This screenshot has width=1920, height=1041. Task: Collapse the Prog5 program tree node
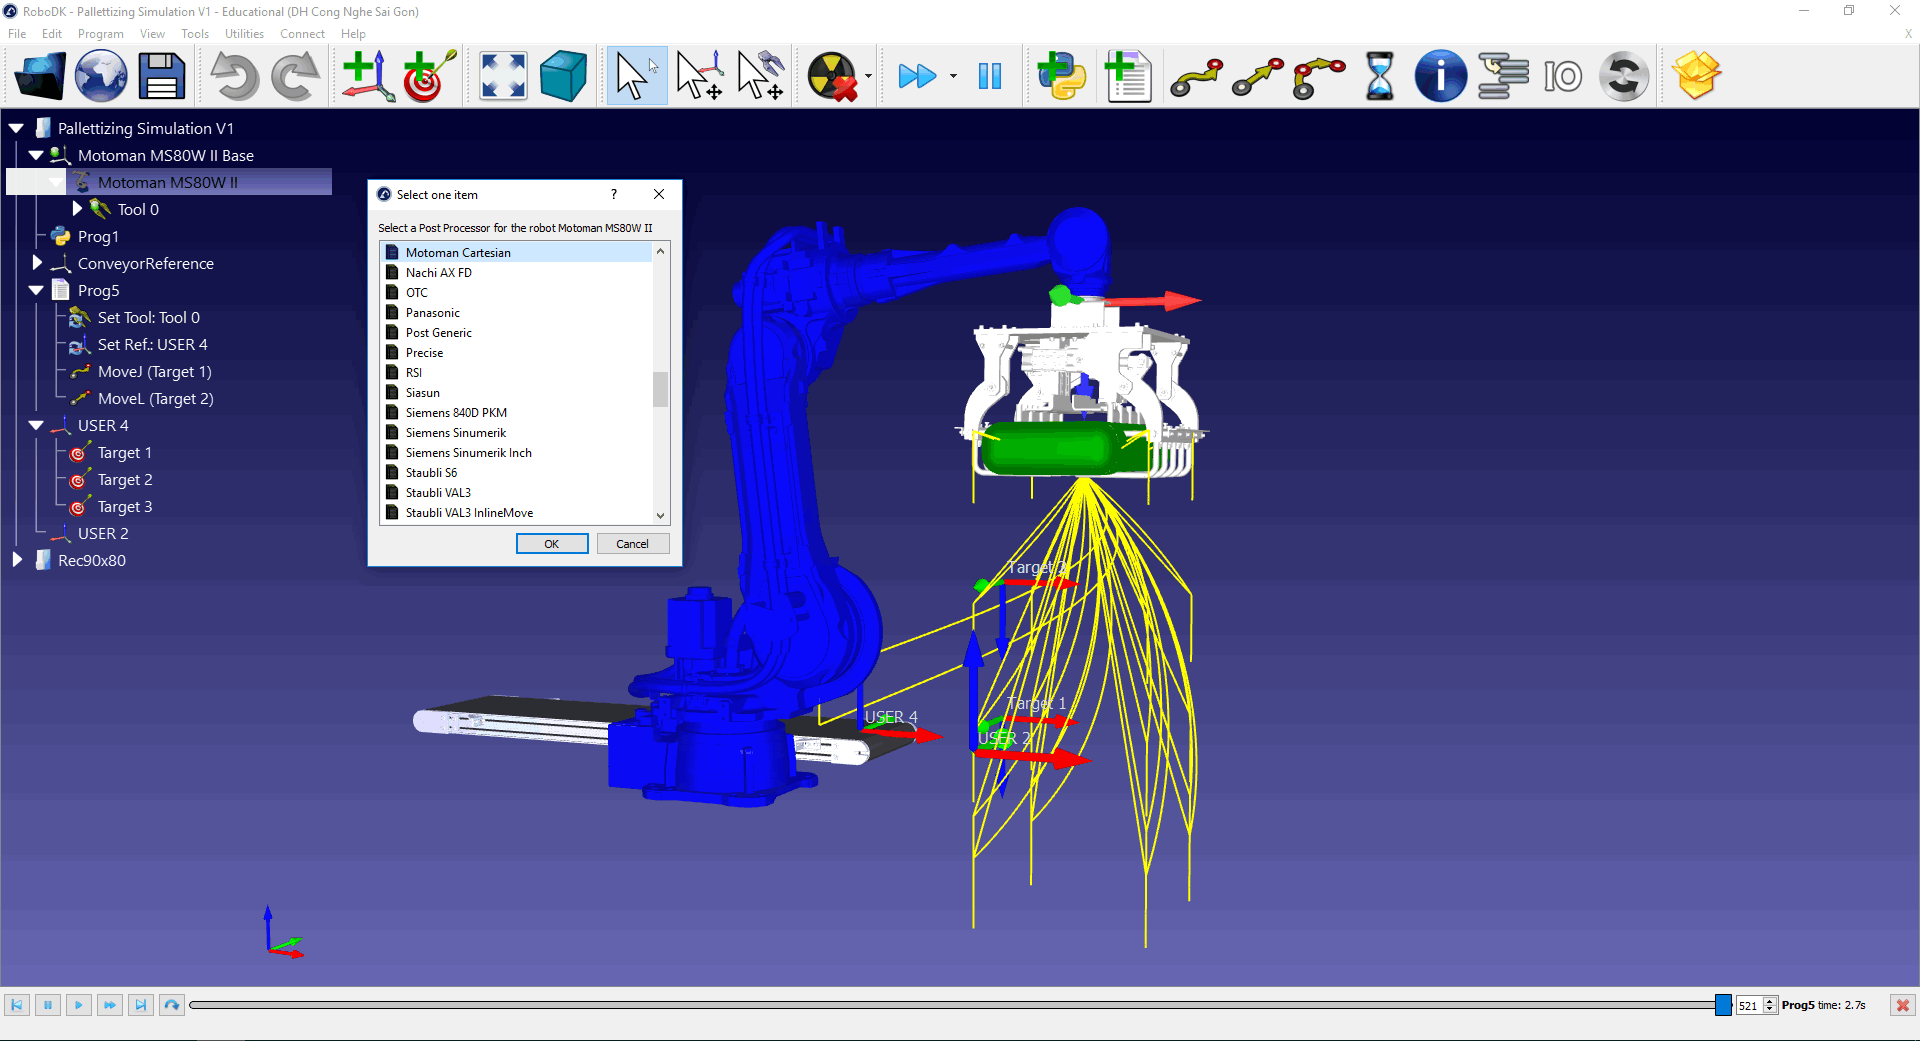(37, 290)
